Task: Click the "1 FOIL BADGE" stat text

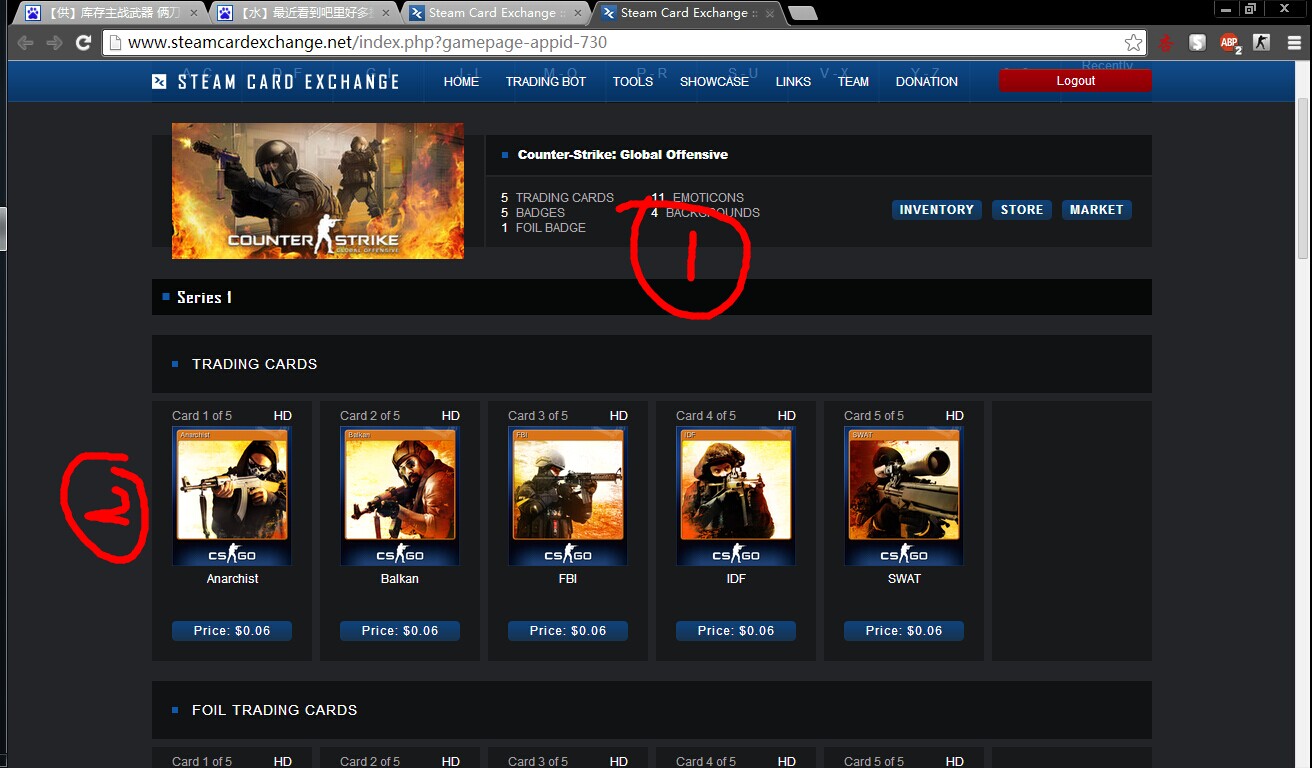Action: pyautogui.click(x=543, y=228)
